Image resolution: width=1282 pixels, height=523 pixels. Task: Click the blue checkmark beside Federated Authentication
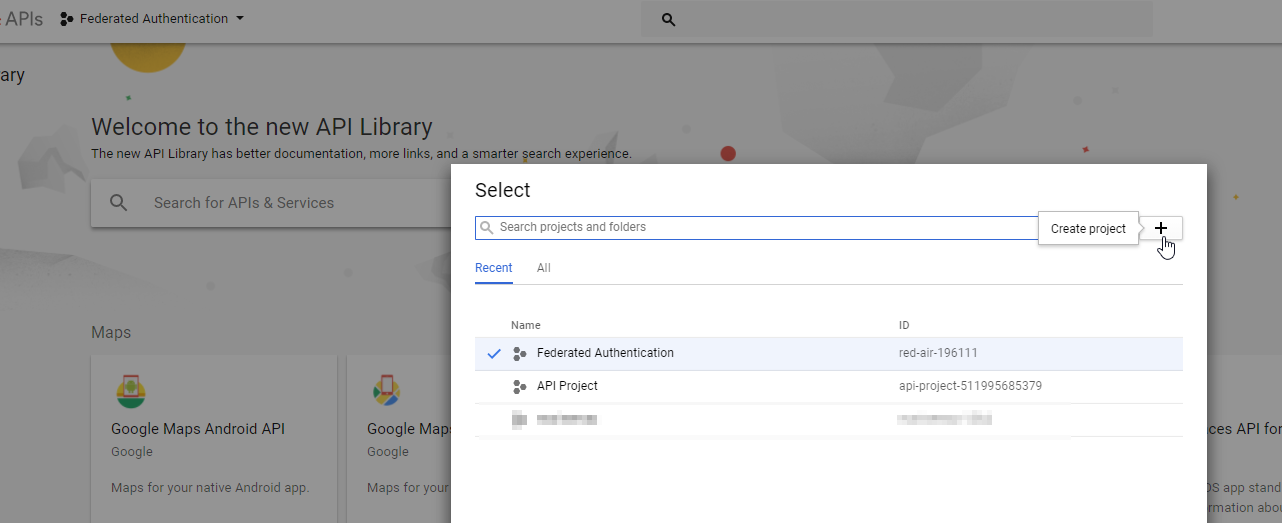[493, 354]
